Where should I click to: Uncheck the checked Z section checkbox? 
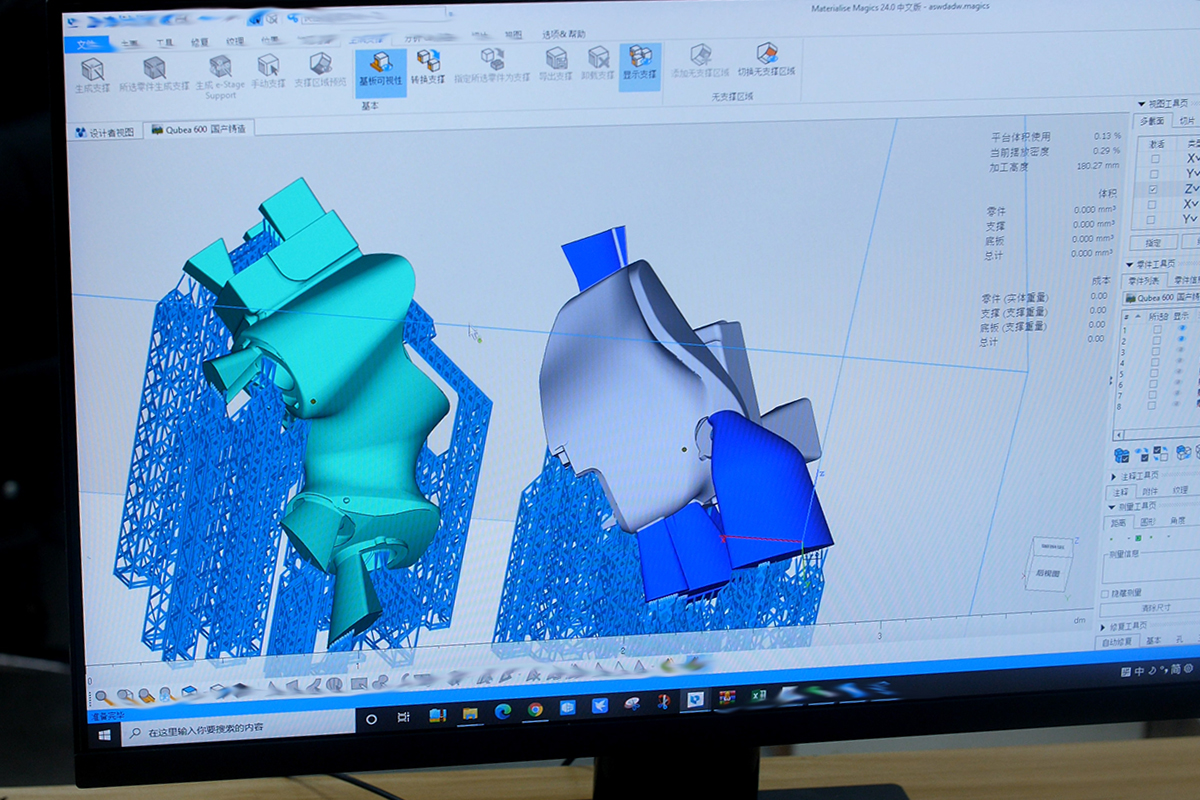click(x=1154, y=189)
